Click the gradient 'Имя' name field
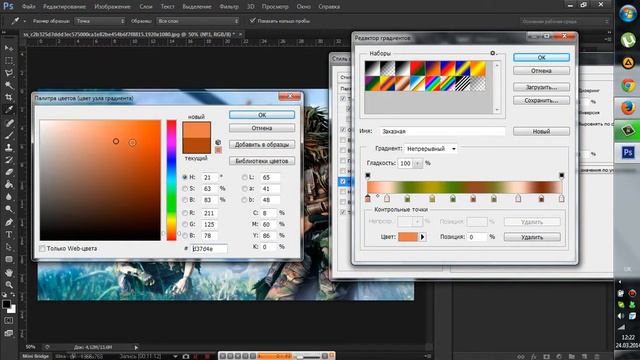This screenshot has height=360, width=640. point(442,131)
